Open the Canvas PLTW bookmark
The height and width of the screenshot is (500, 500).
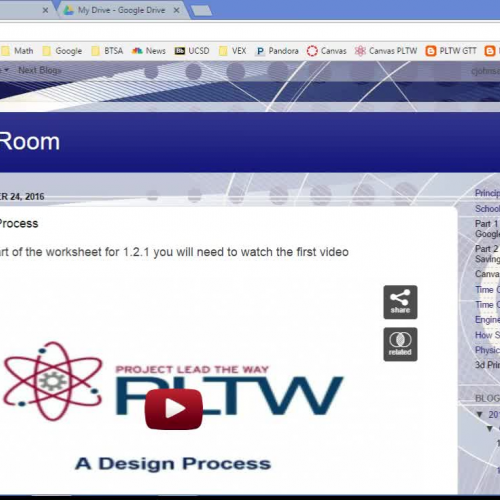386,51
